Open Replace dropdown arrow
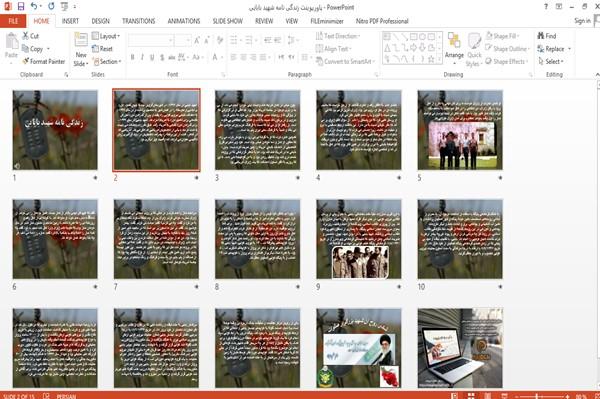The height and width of the screenshot is (399, 600). coord(569,49)
